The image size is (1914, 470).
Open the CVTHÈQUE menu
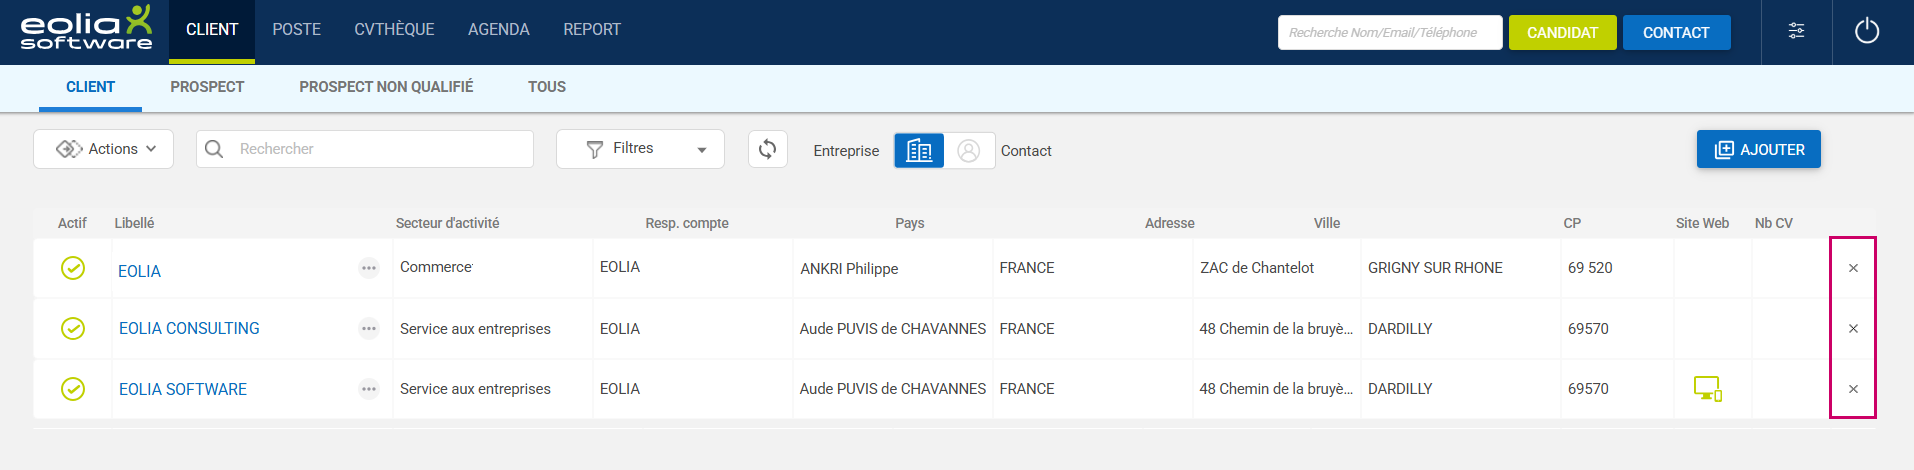pos(394,30)
